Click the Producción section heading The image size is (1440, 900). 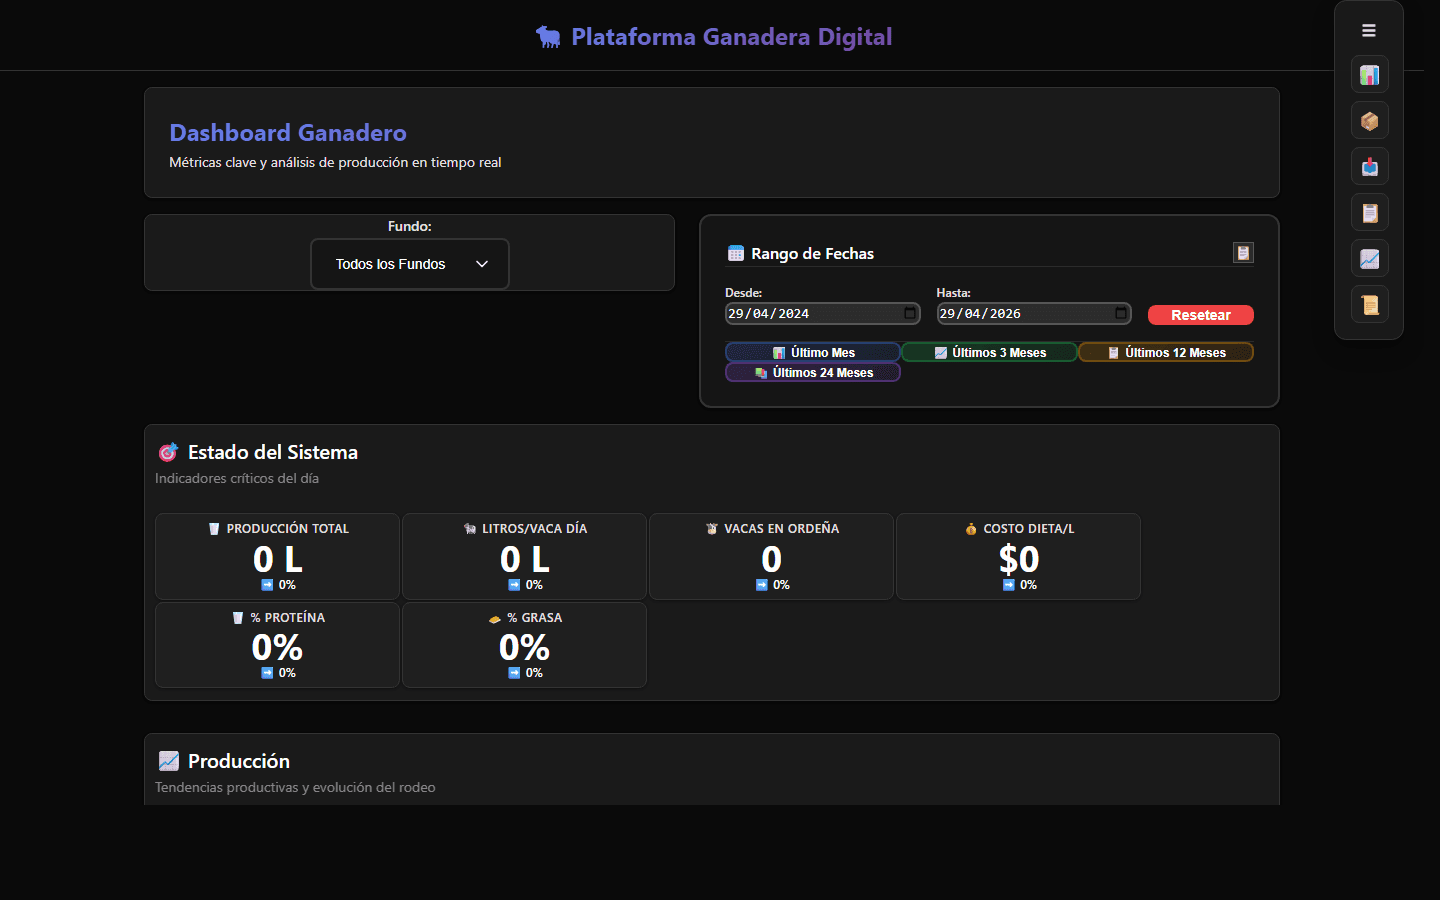(239, 761)
